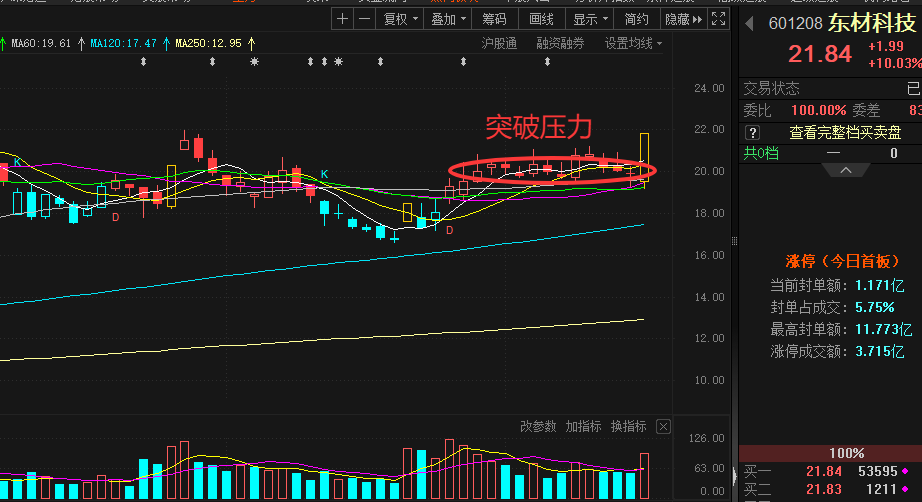Viewport: 922px width, 502px height.
Task: Click the first star-shaped event marker
Action: point(254,61)
